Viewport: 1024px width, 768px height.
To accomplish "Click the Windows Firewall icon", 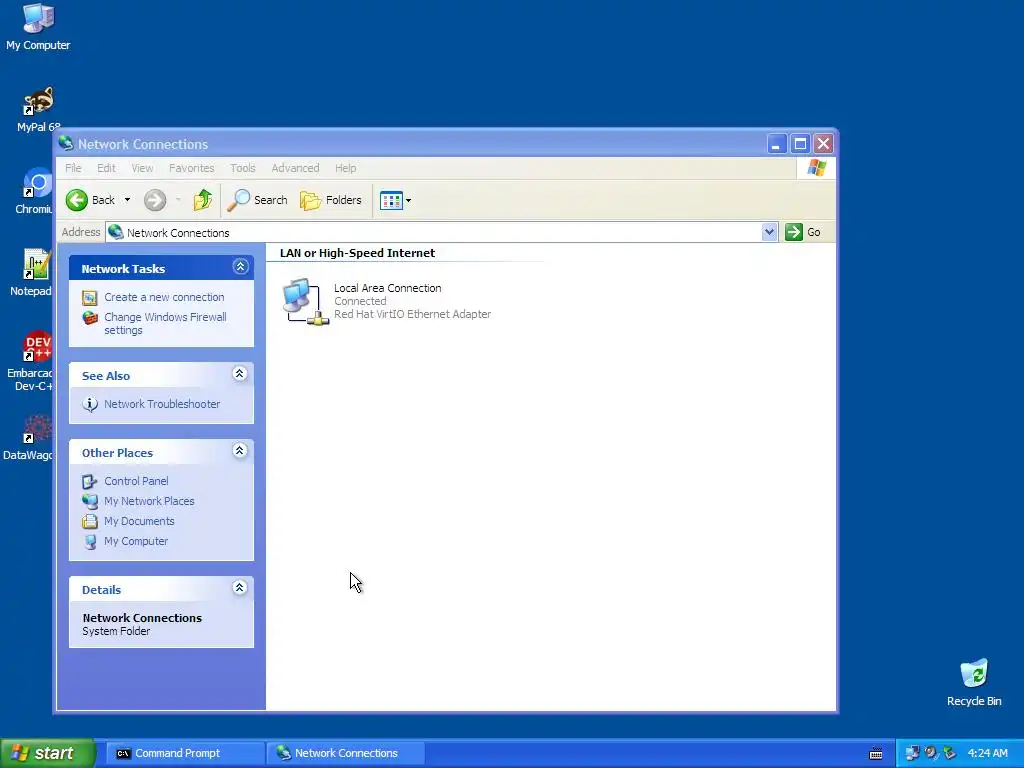I will (89, 318).
